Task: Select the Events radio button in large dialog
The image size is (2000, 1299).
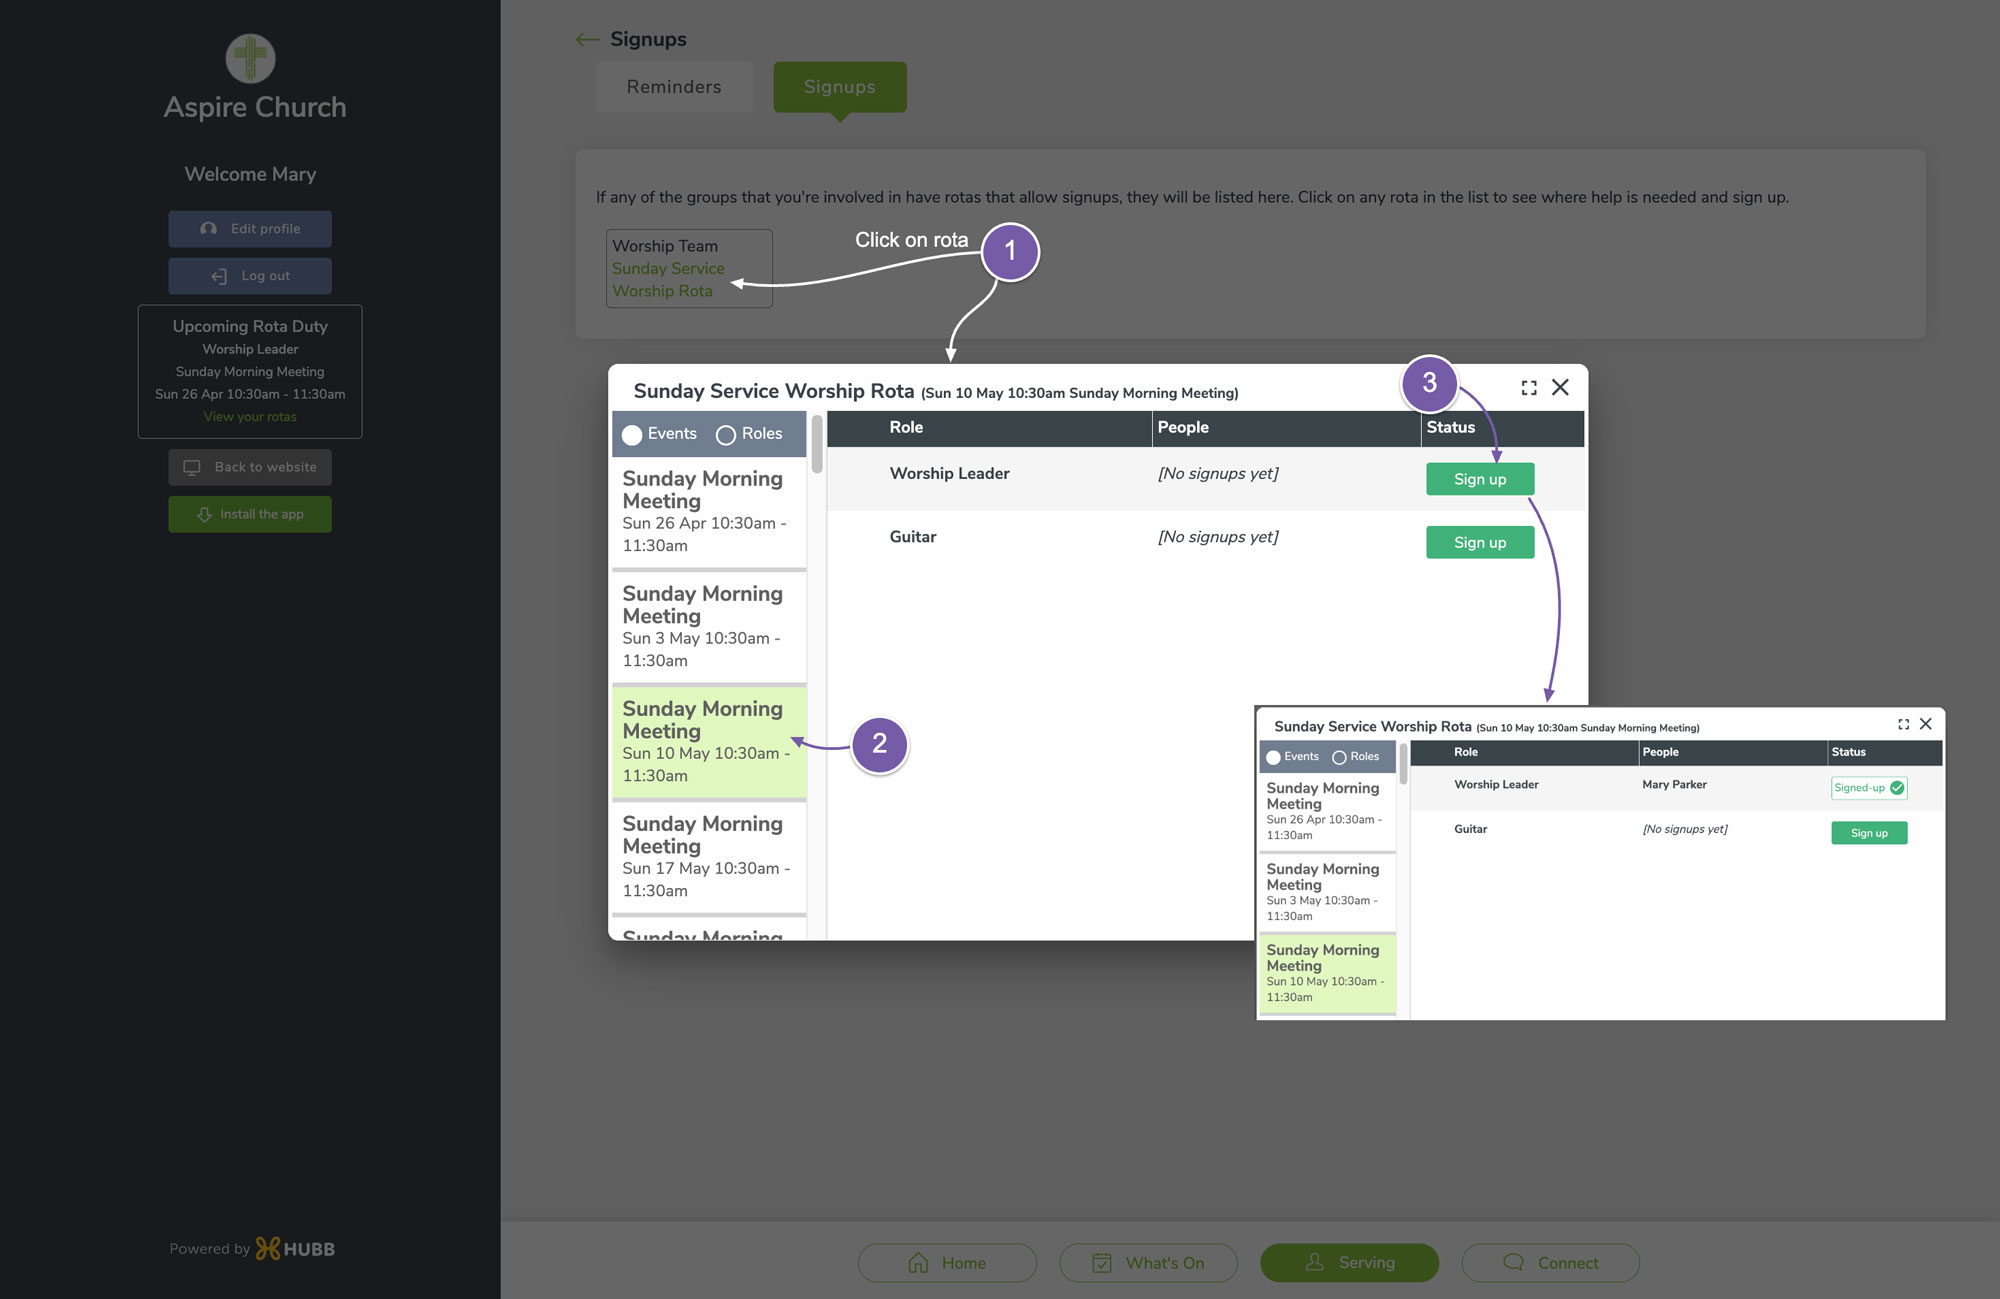Action: coord(632,435)
